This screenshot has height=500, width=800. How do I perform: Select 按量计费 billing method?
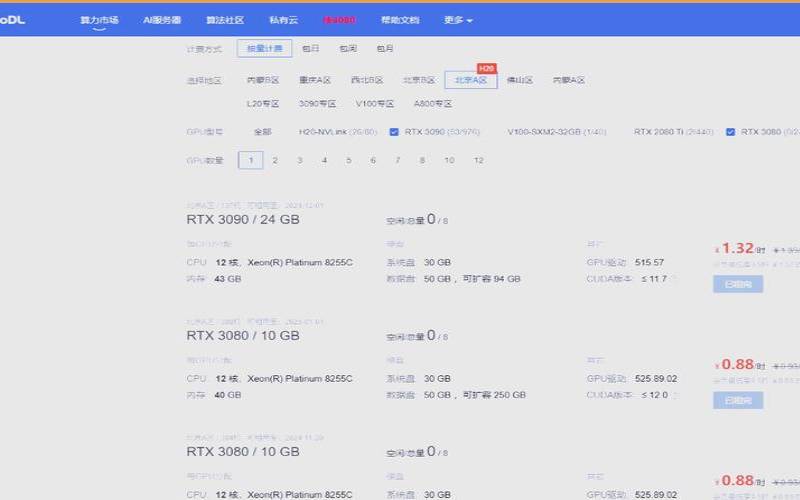click(265, 48)
